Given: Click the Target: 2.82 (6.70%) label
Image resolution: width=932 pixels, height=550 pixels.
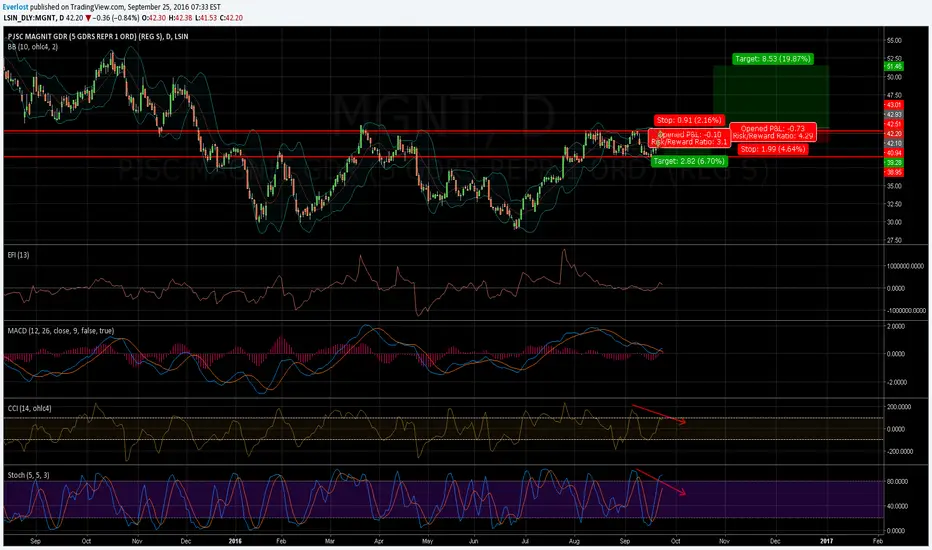Looking at the screenshot, I should [689, 161].
